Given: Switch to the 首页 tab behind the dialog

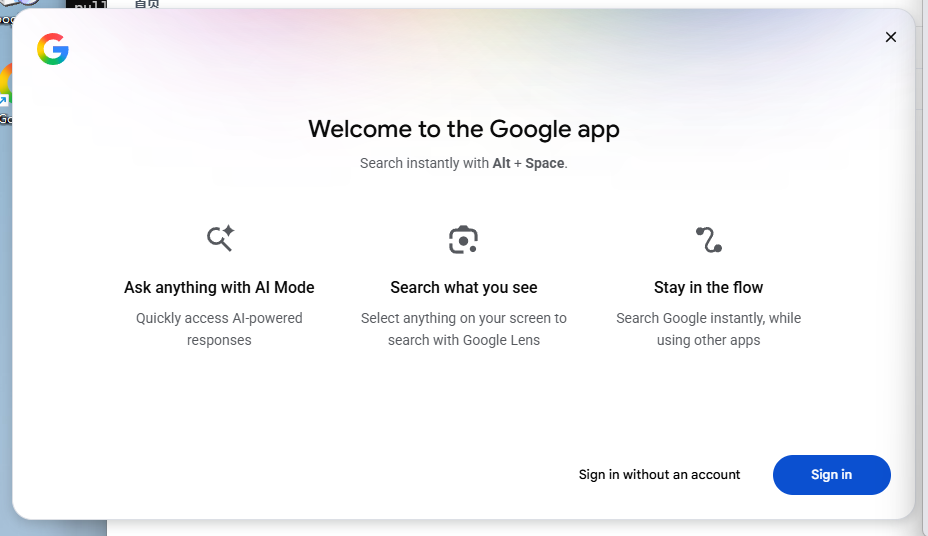Looking at the screenshot, I should (147, 4).
